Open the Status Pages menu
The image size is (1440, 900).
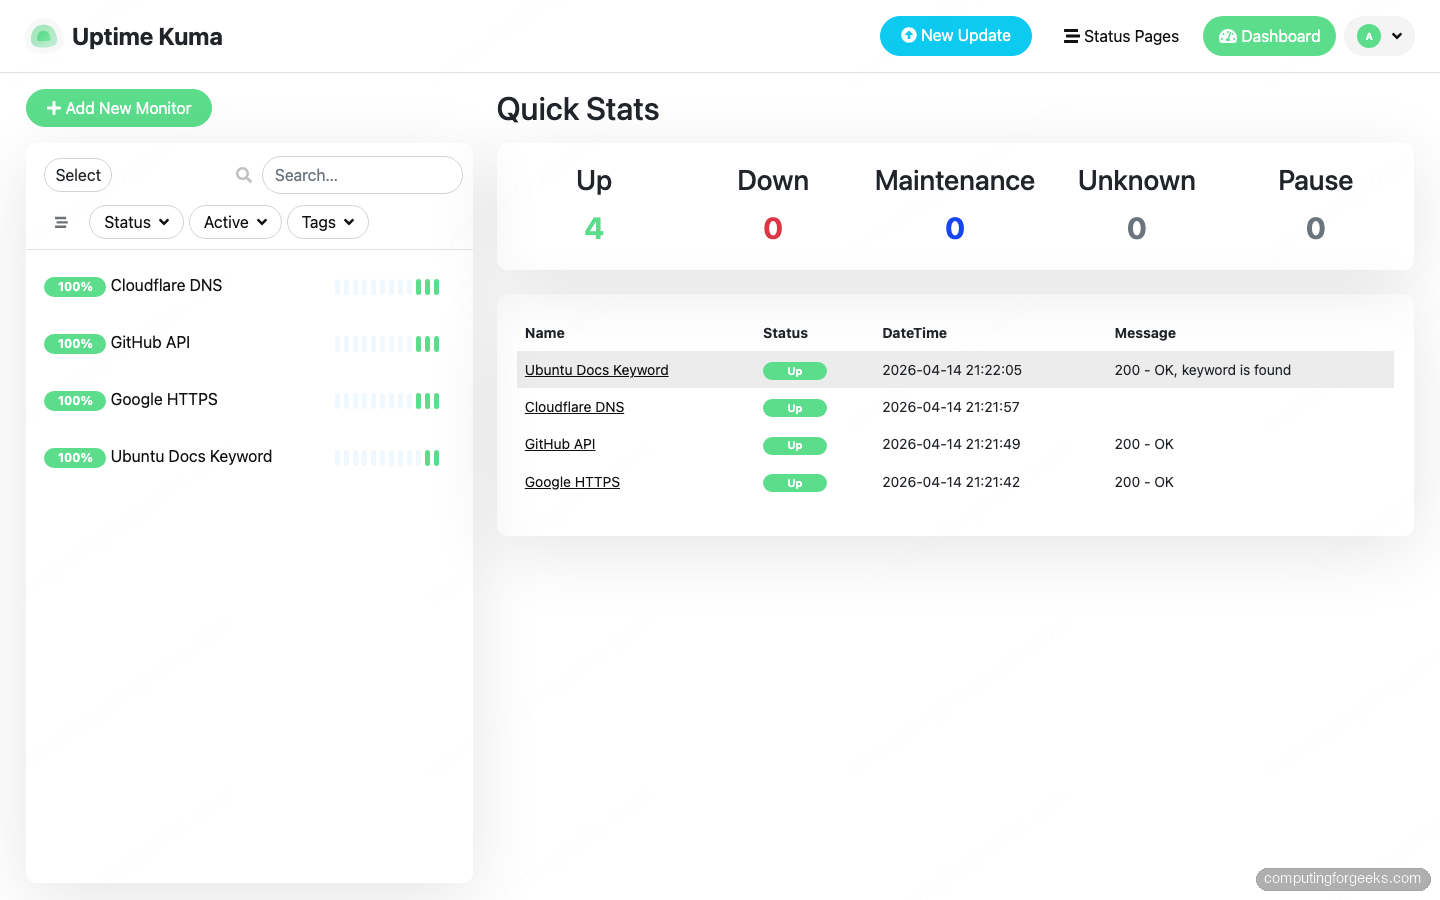pos(1121,36)
